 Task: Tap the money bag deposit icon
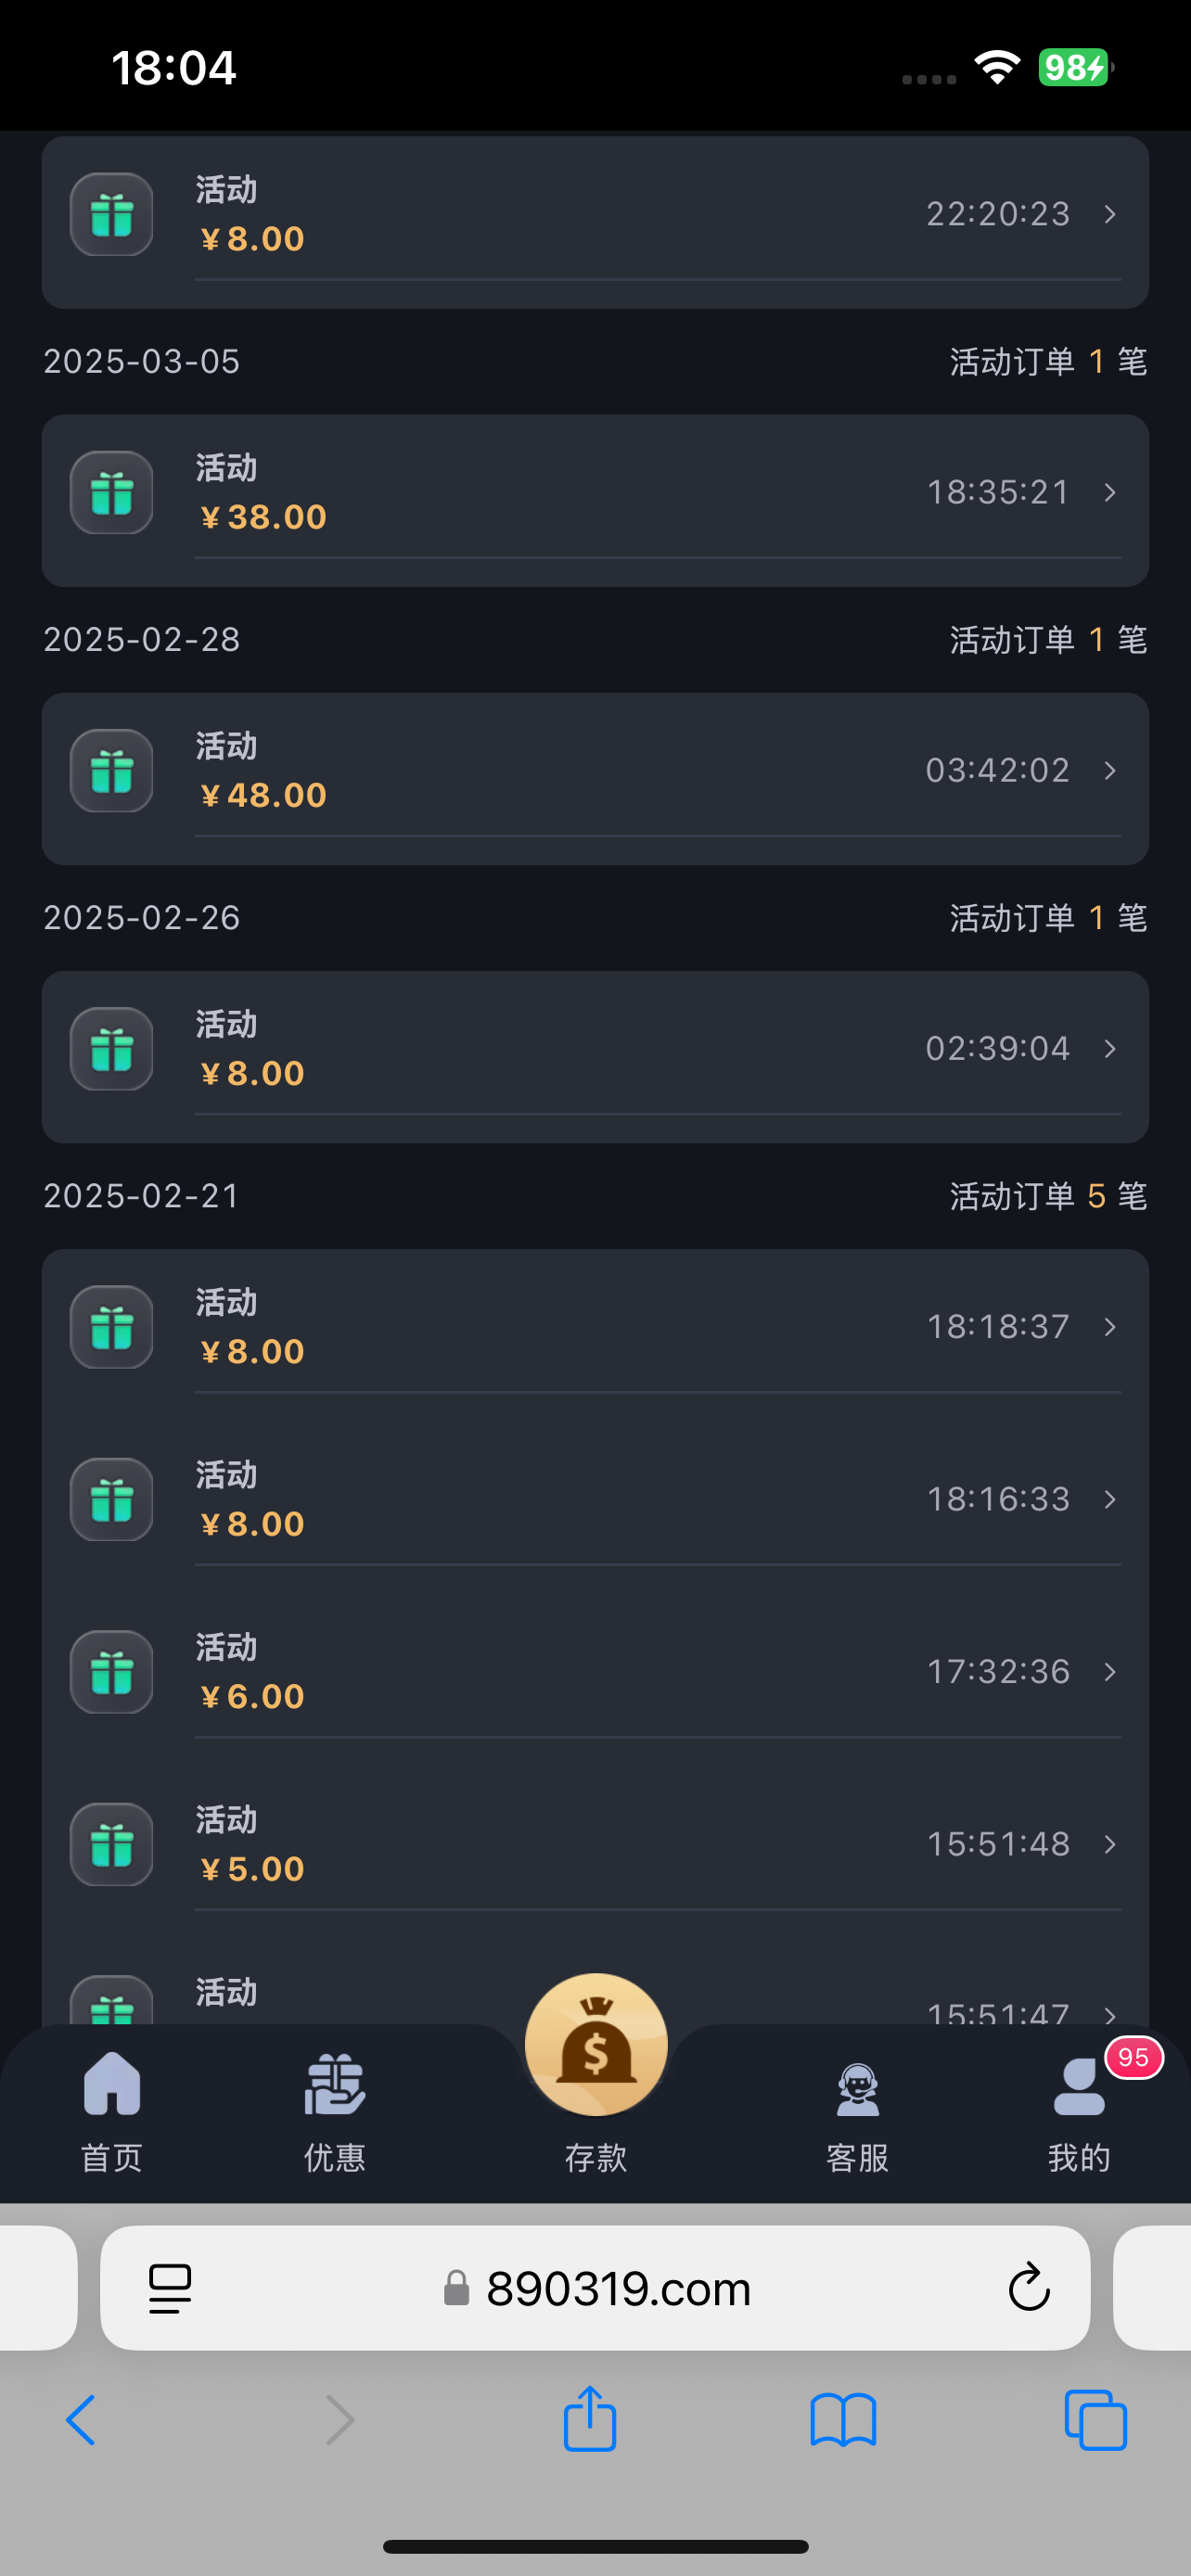(596, 2046)
